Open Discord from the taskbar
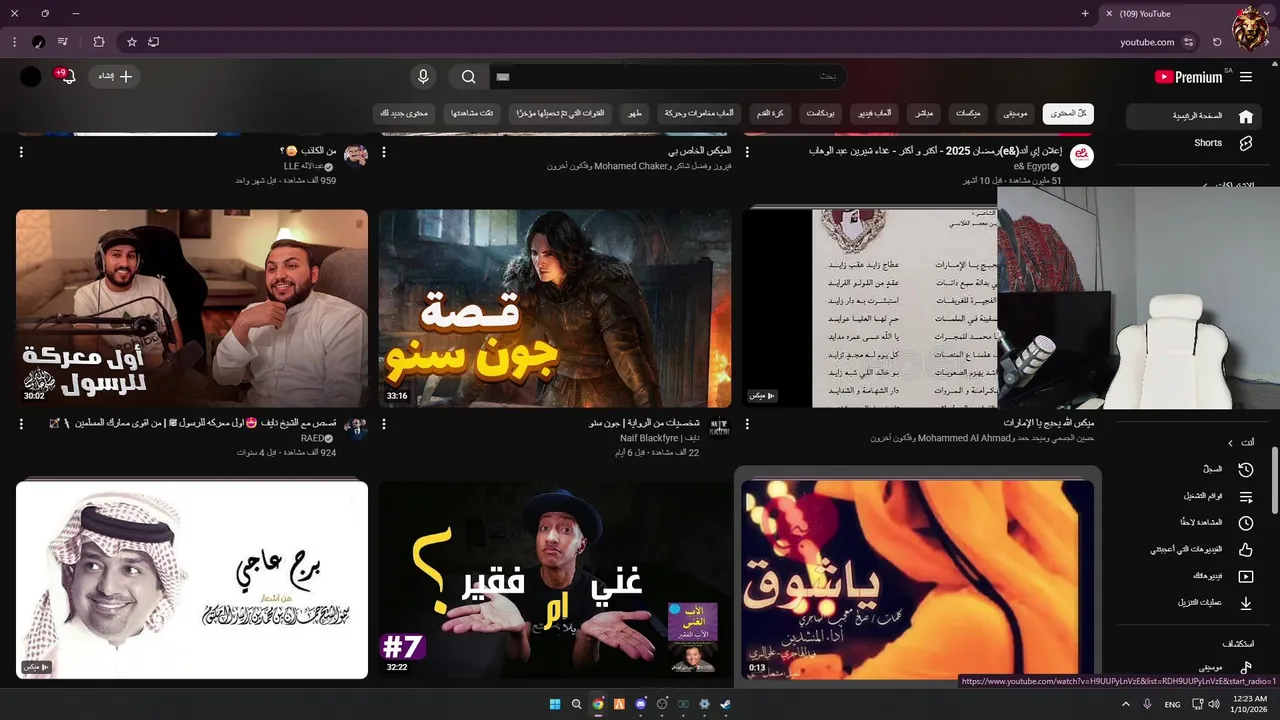Image resolution: width=1280 pixels, height=720 pixels. [x=641, y=704]
